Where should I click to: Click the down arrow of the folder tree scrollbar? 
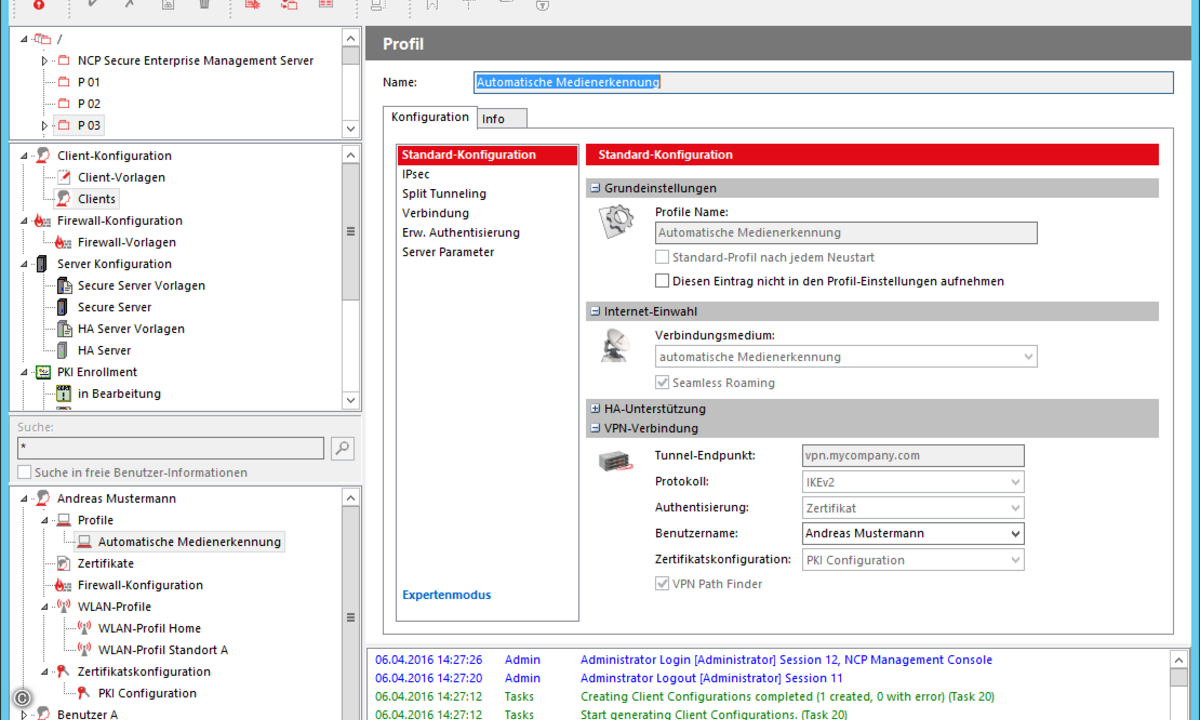[x=350, y=129]
